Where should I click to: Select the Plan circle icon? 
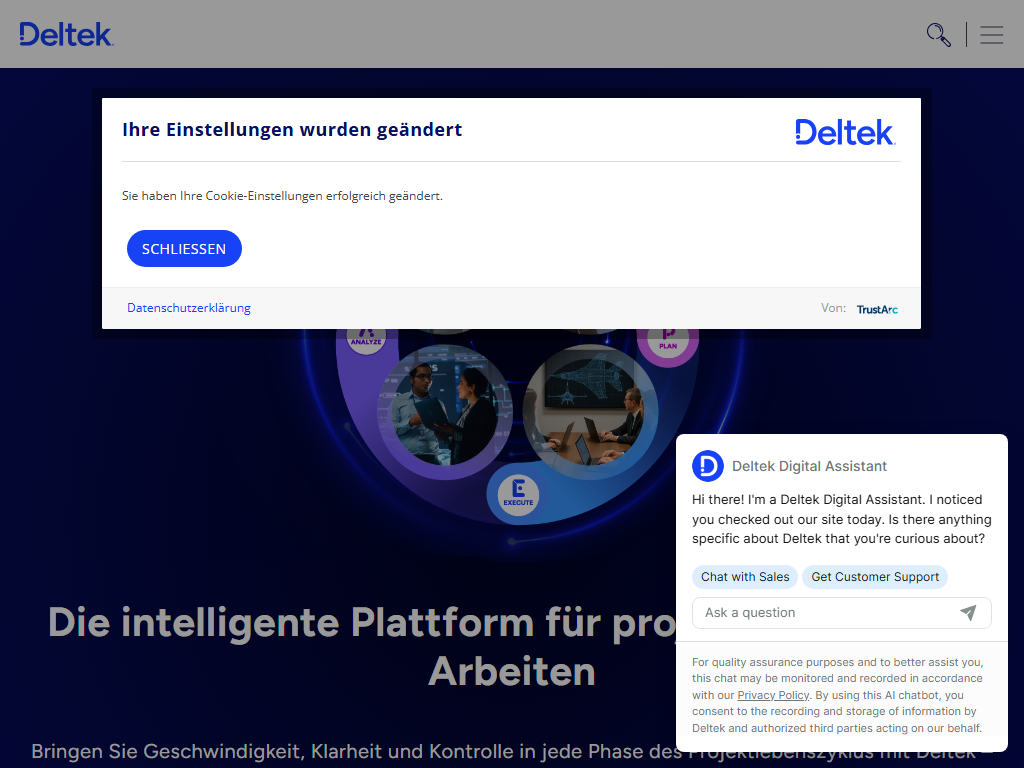(x=668, y=341)
